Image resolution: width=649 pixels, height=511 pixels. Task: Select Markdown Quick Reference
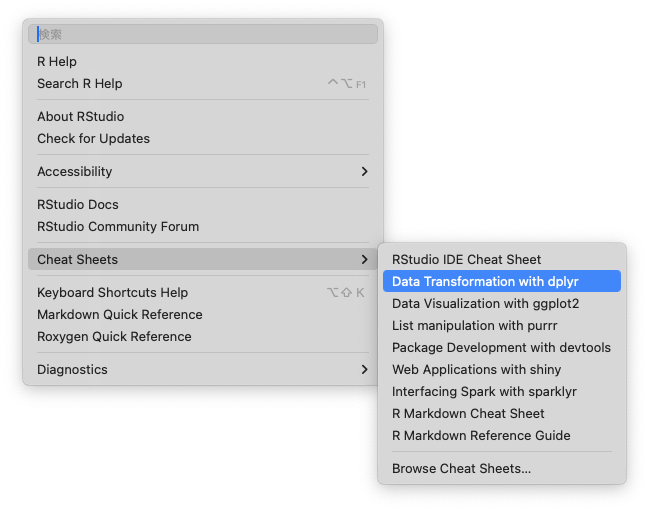(x=120, y=315)
